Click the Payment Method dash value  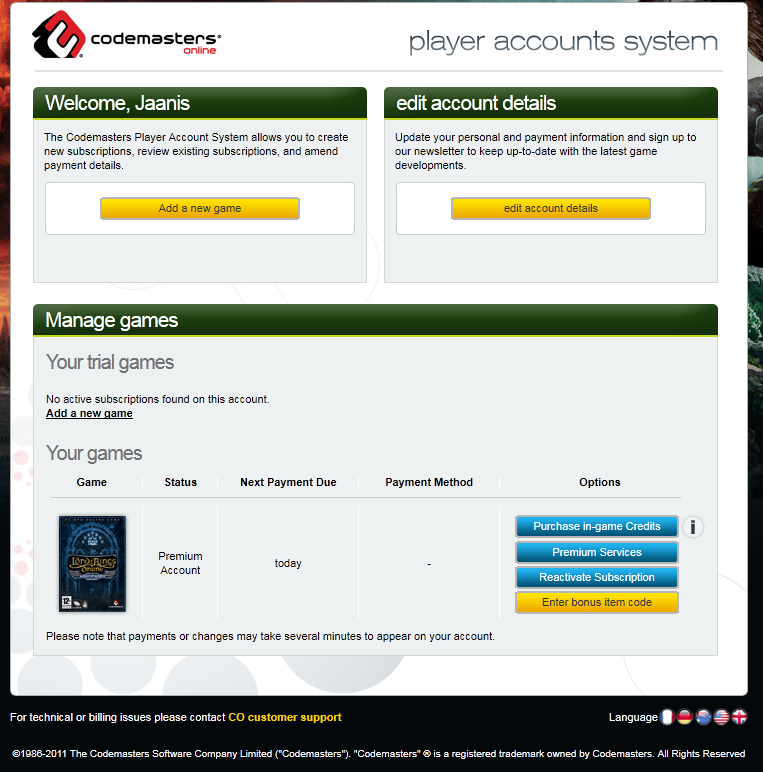(429, 563)
